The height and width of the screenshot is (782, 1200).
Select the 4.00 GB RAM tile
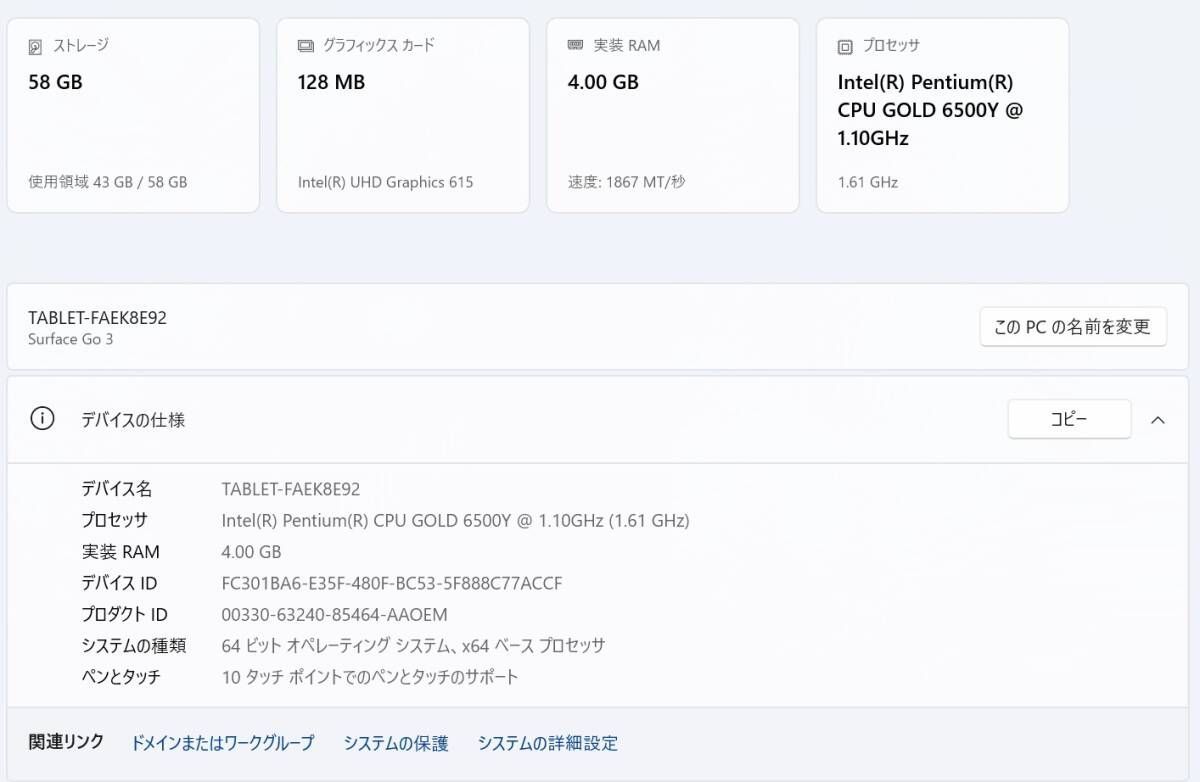pos(672,115)
